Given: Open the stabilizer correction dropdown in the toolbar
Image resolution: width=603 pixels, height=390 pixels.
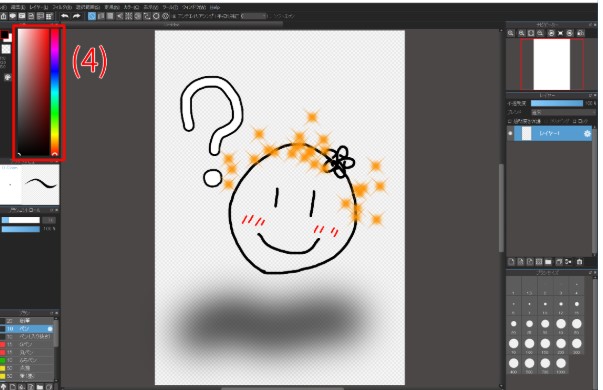Looking at the screenshot, I should 254,16.
